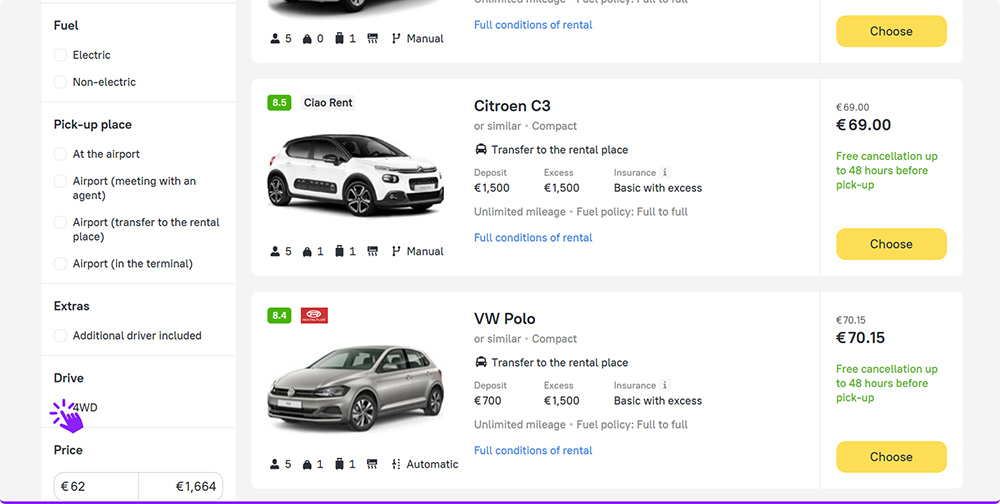Toggle the 4WD drive filter
This screenshot has height=504, width=1000.
[61, 407]
